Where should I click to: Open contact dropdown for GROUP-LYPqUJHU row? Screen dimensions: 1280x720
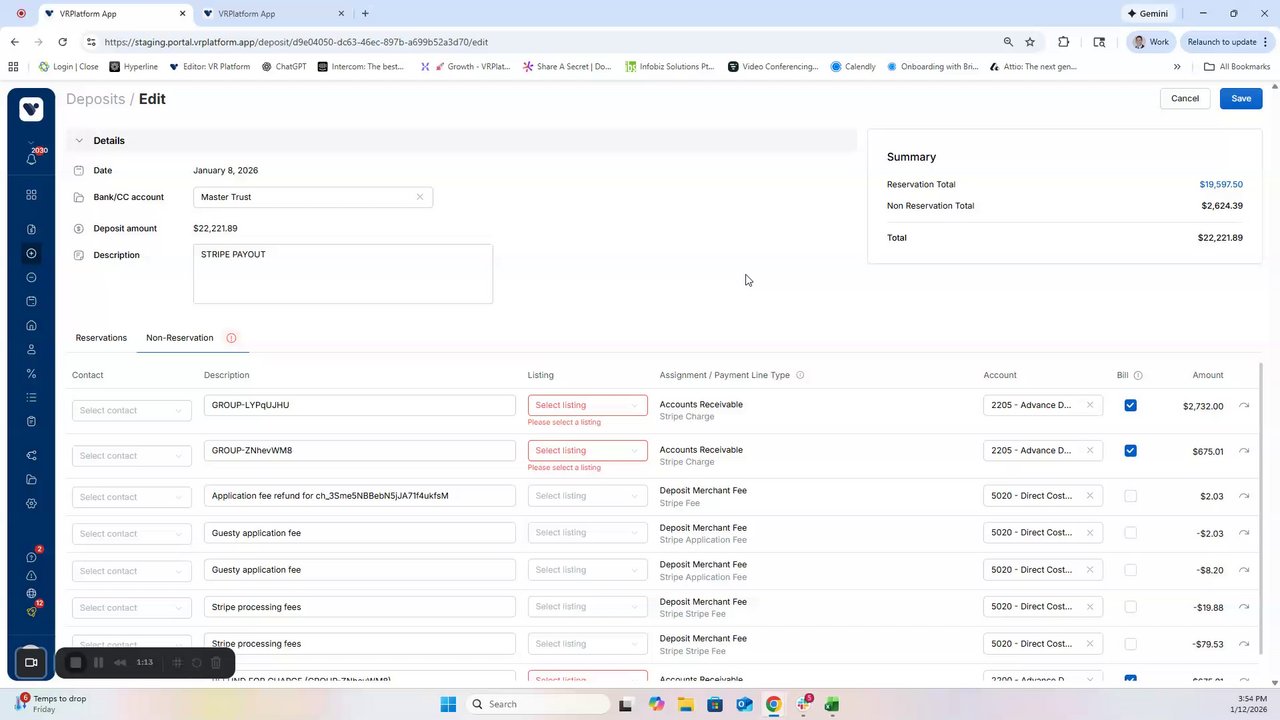[131, 410]
